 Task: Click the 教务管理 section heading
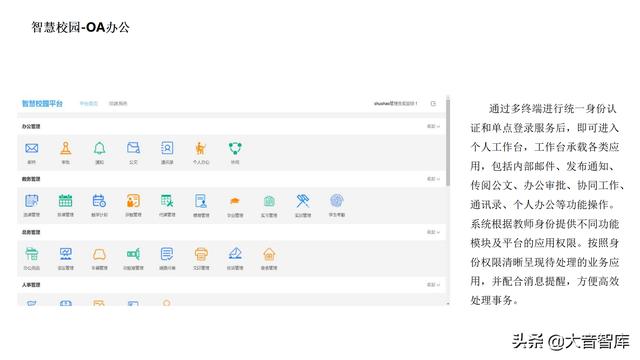31,179
